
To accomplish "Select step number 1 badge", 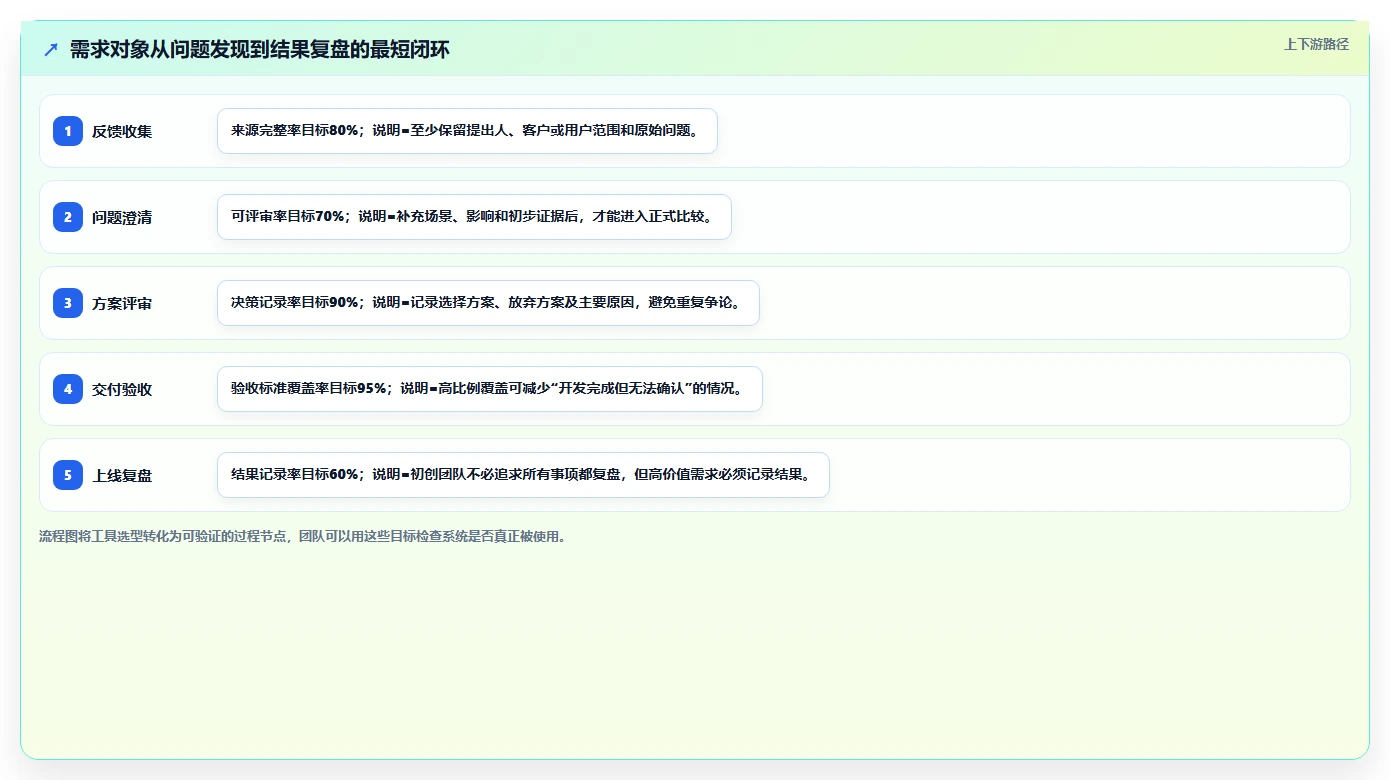I will pyautogui.click(x=68, y=130).
